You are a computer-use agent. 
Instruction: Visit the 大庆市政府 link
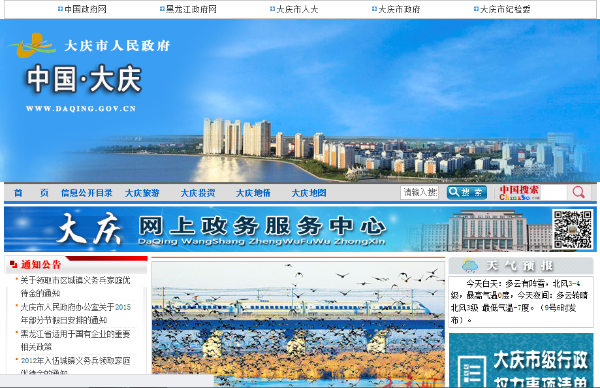pyautogui.click(x=399, y=9)
